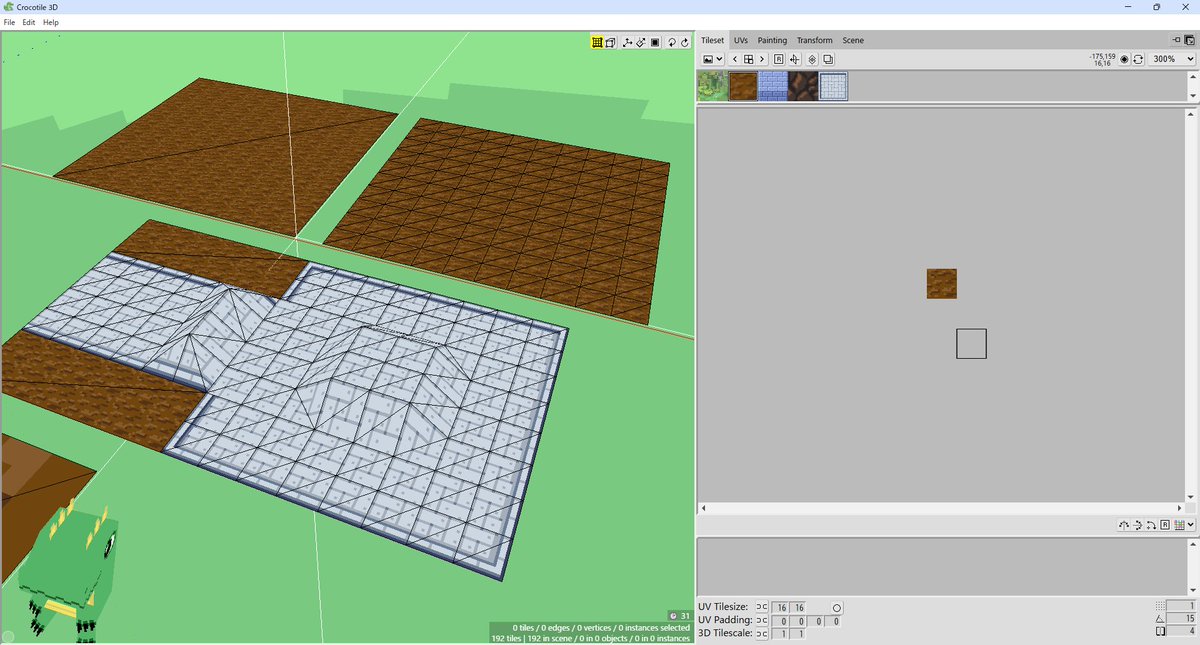1200x645 pixels.
Task: Switch to the Painting tab
Action: tap(772, 40)
